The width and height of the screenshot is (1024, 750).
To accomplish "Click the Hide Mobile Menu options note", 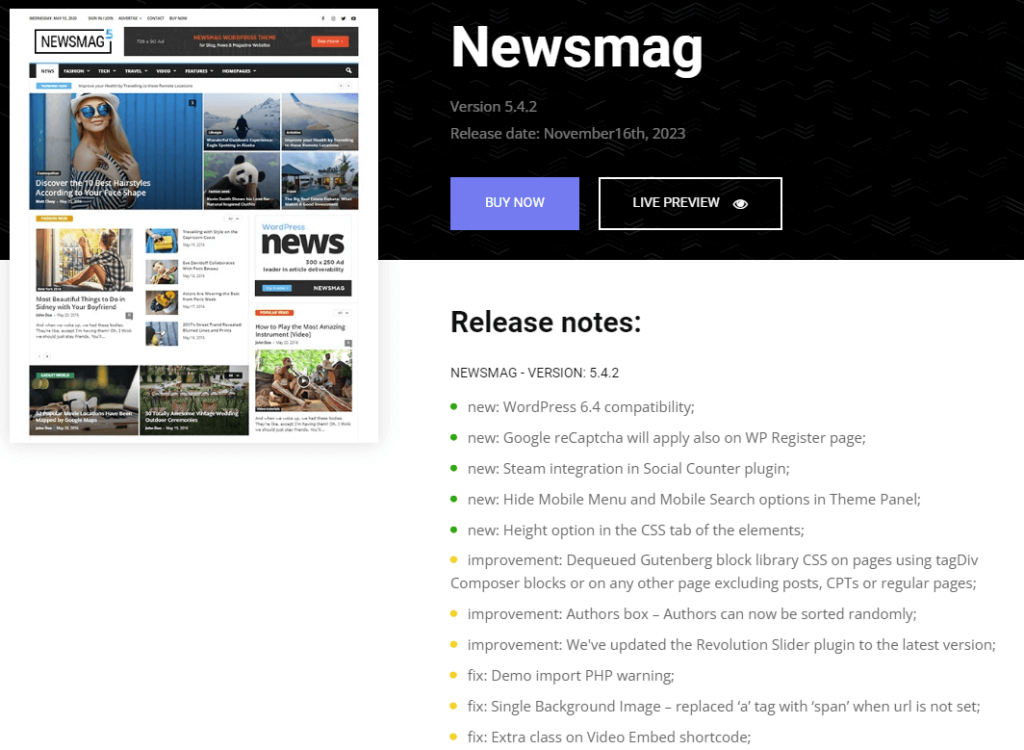I will [694, 499].
